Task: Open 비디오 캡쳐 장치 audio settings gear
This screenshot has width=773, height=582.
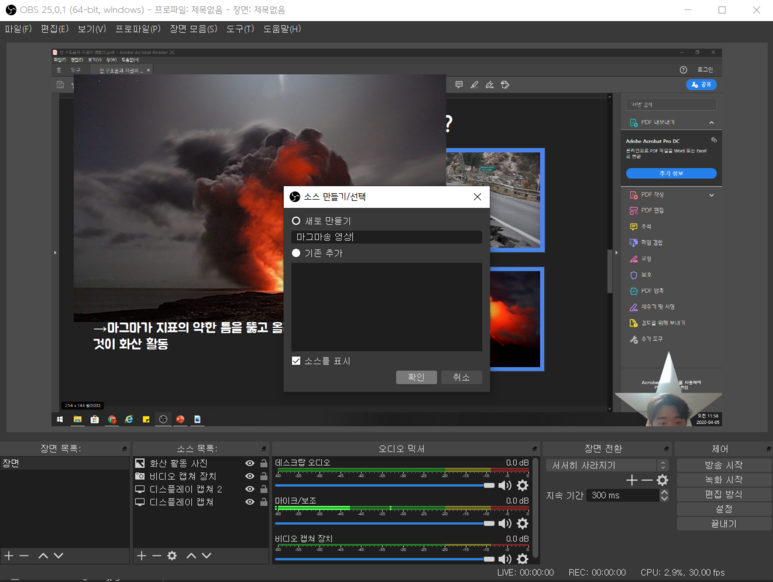Action: tap(523, 559)
